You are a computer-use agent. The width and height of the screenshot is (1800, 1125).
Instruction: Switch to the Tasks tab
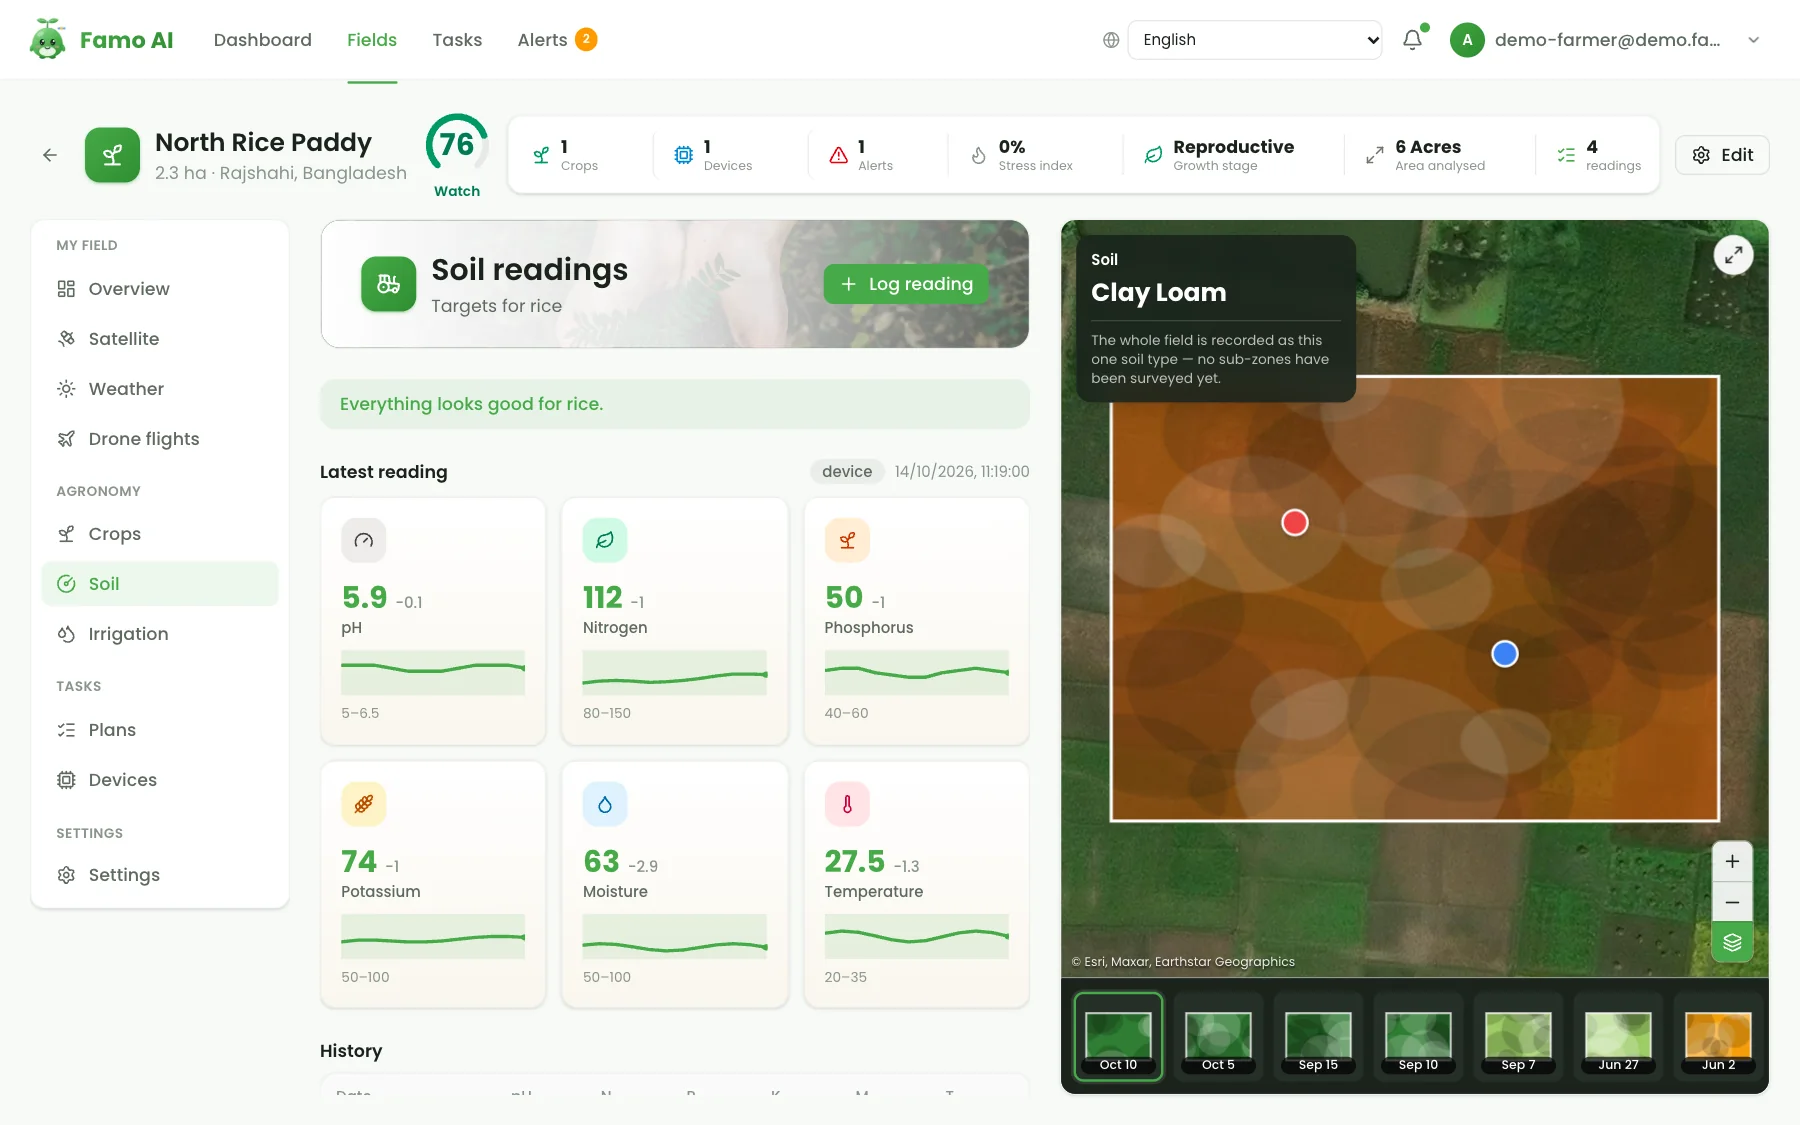[x=457, y=40]
